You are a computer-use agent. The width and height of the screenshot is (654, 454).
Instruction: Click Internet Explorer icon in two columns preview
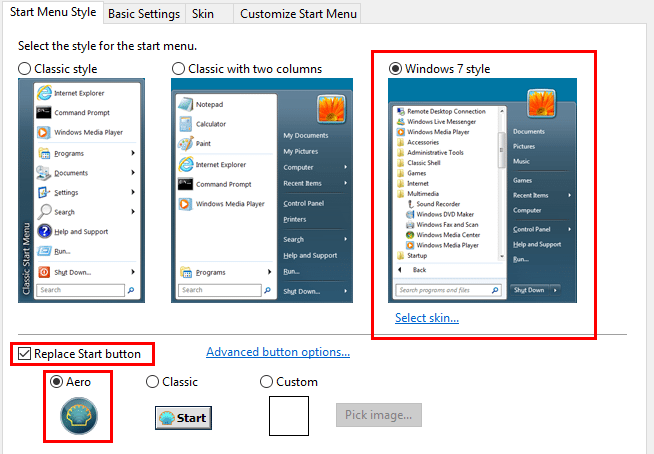pos(186,164)
